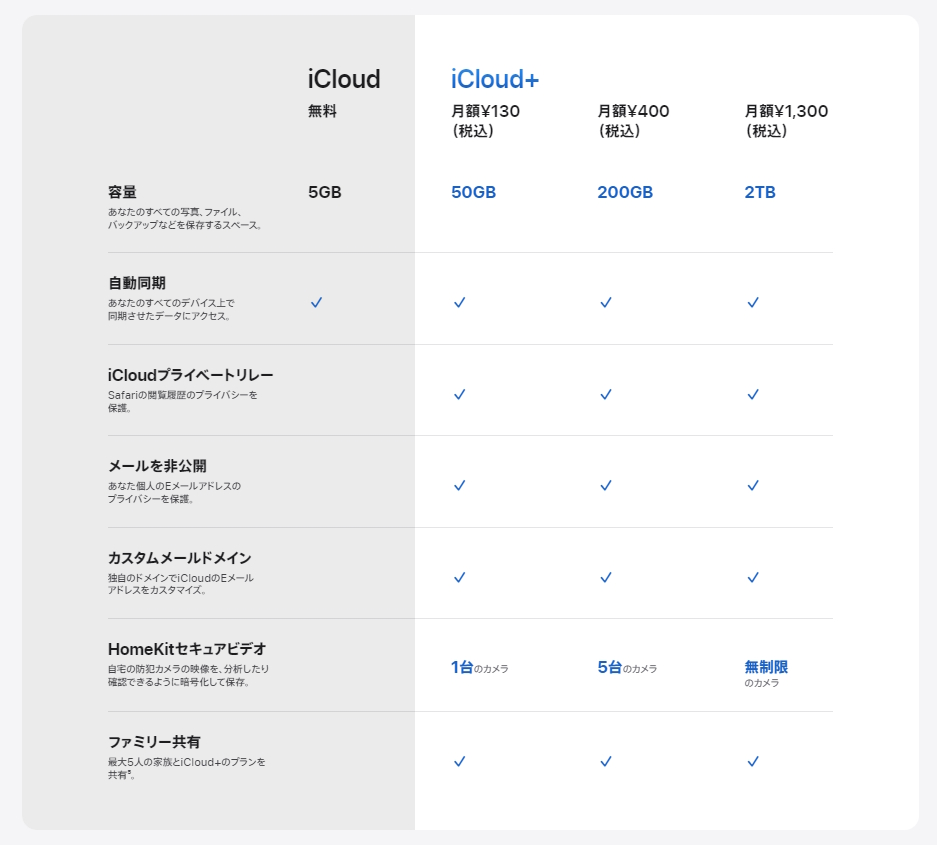The width and height of the screenshot is (937, 845).
Task: Click the 2TB plan's 自動同期 checkmark
Action: pos(753,302)
